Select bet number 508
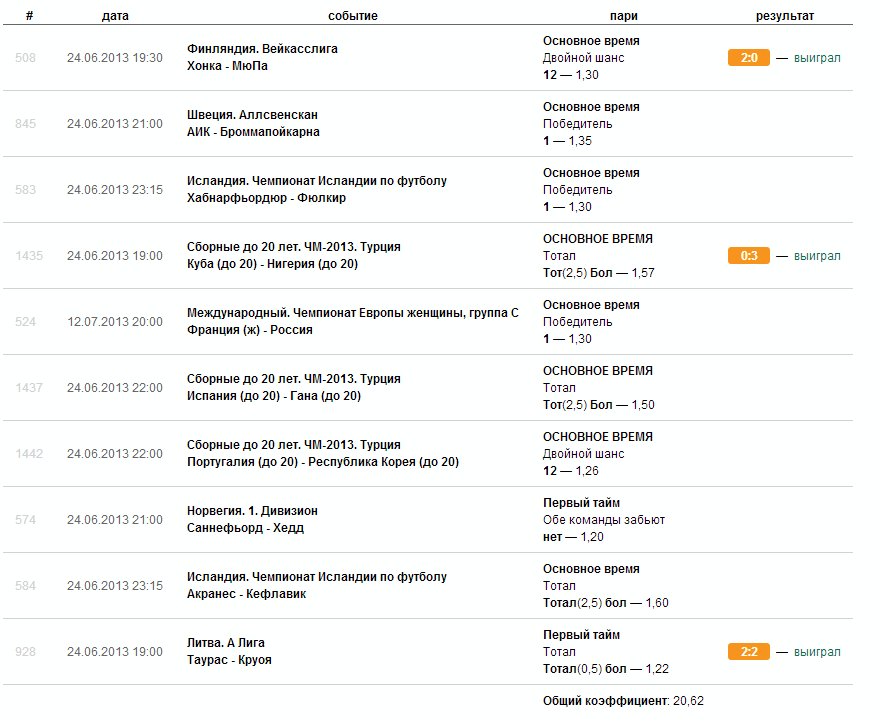Screen dimensions: 877x720 [25, 58]
